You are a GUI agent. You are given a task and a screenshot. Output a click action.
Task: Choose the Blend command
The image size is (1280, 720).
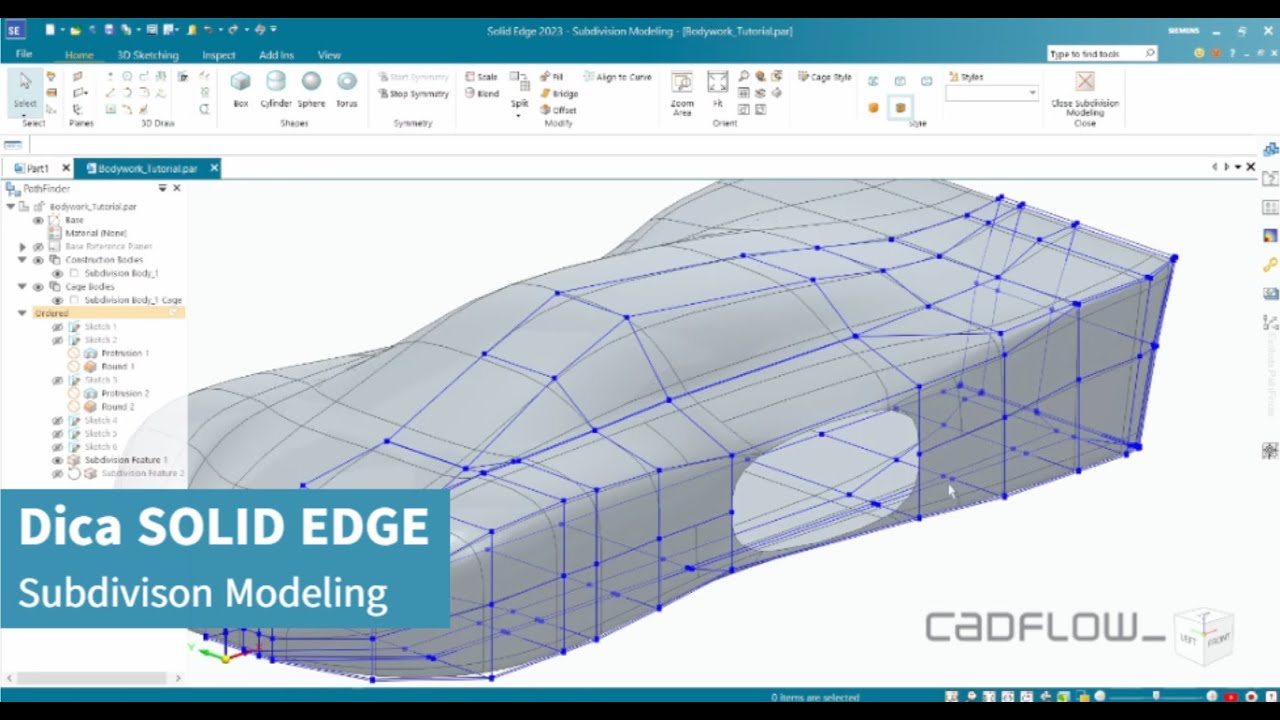pos(481,93)
